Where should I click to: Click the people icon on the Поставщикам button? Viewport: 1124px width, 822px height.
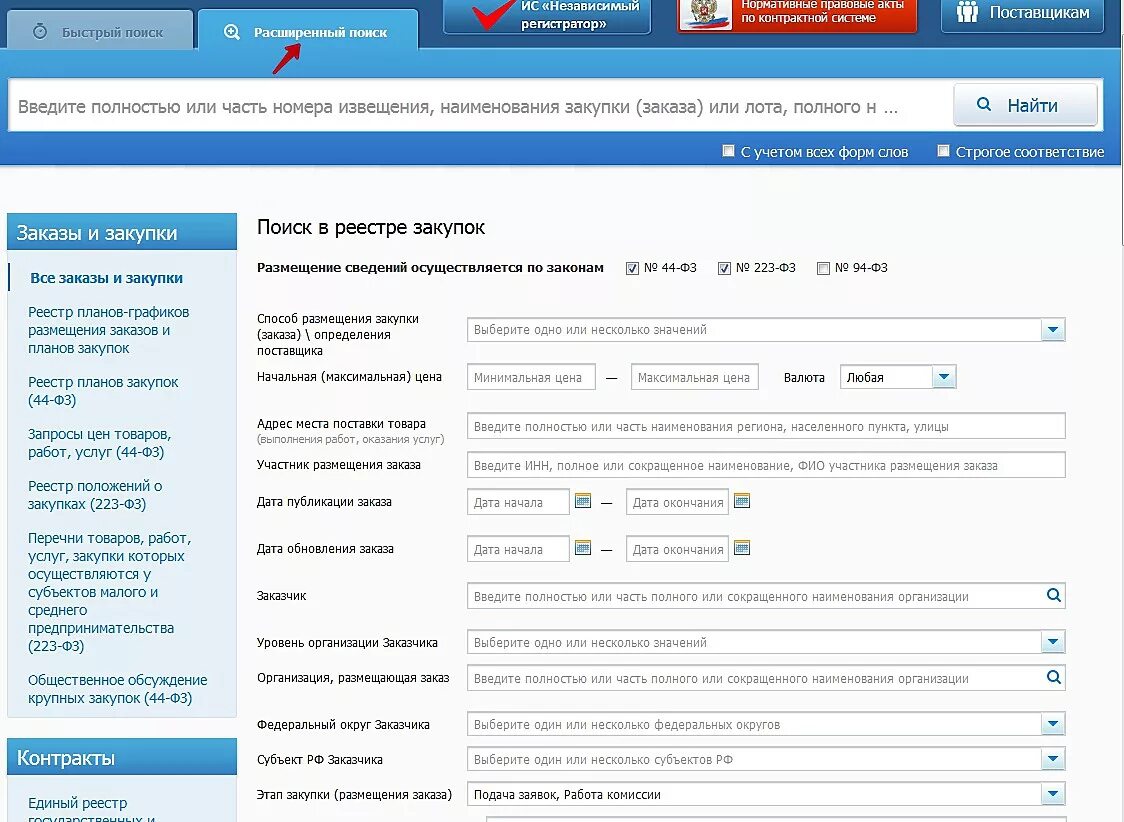(967, 12)
